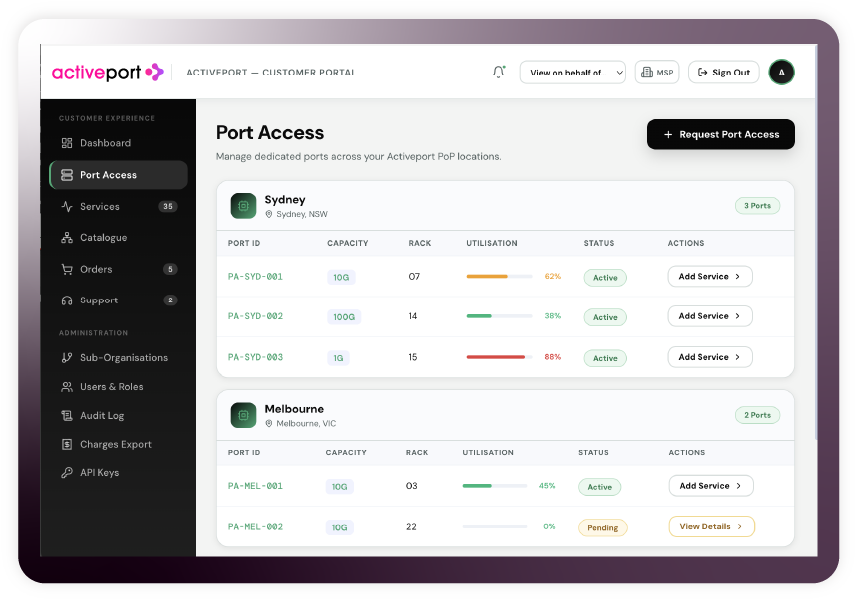Screen dimensions: 858x602
Task: Open port PA-MEL-002
Action: [x=255, y=527]
